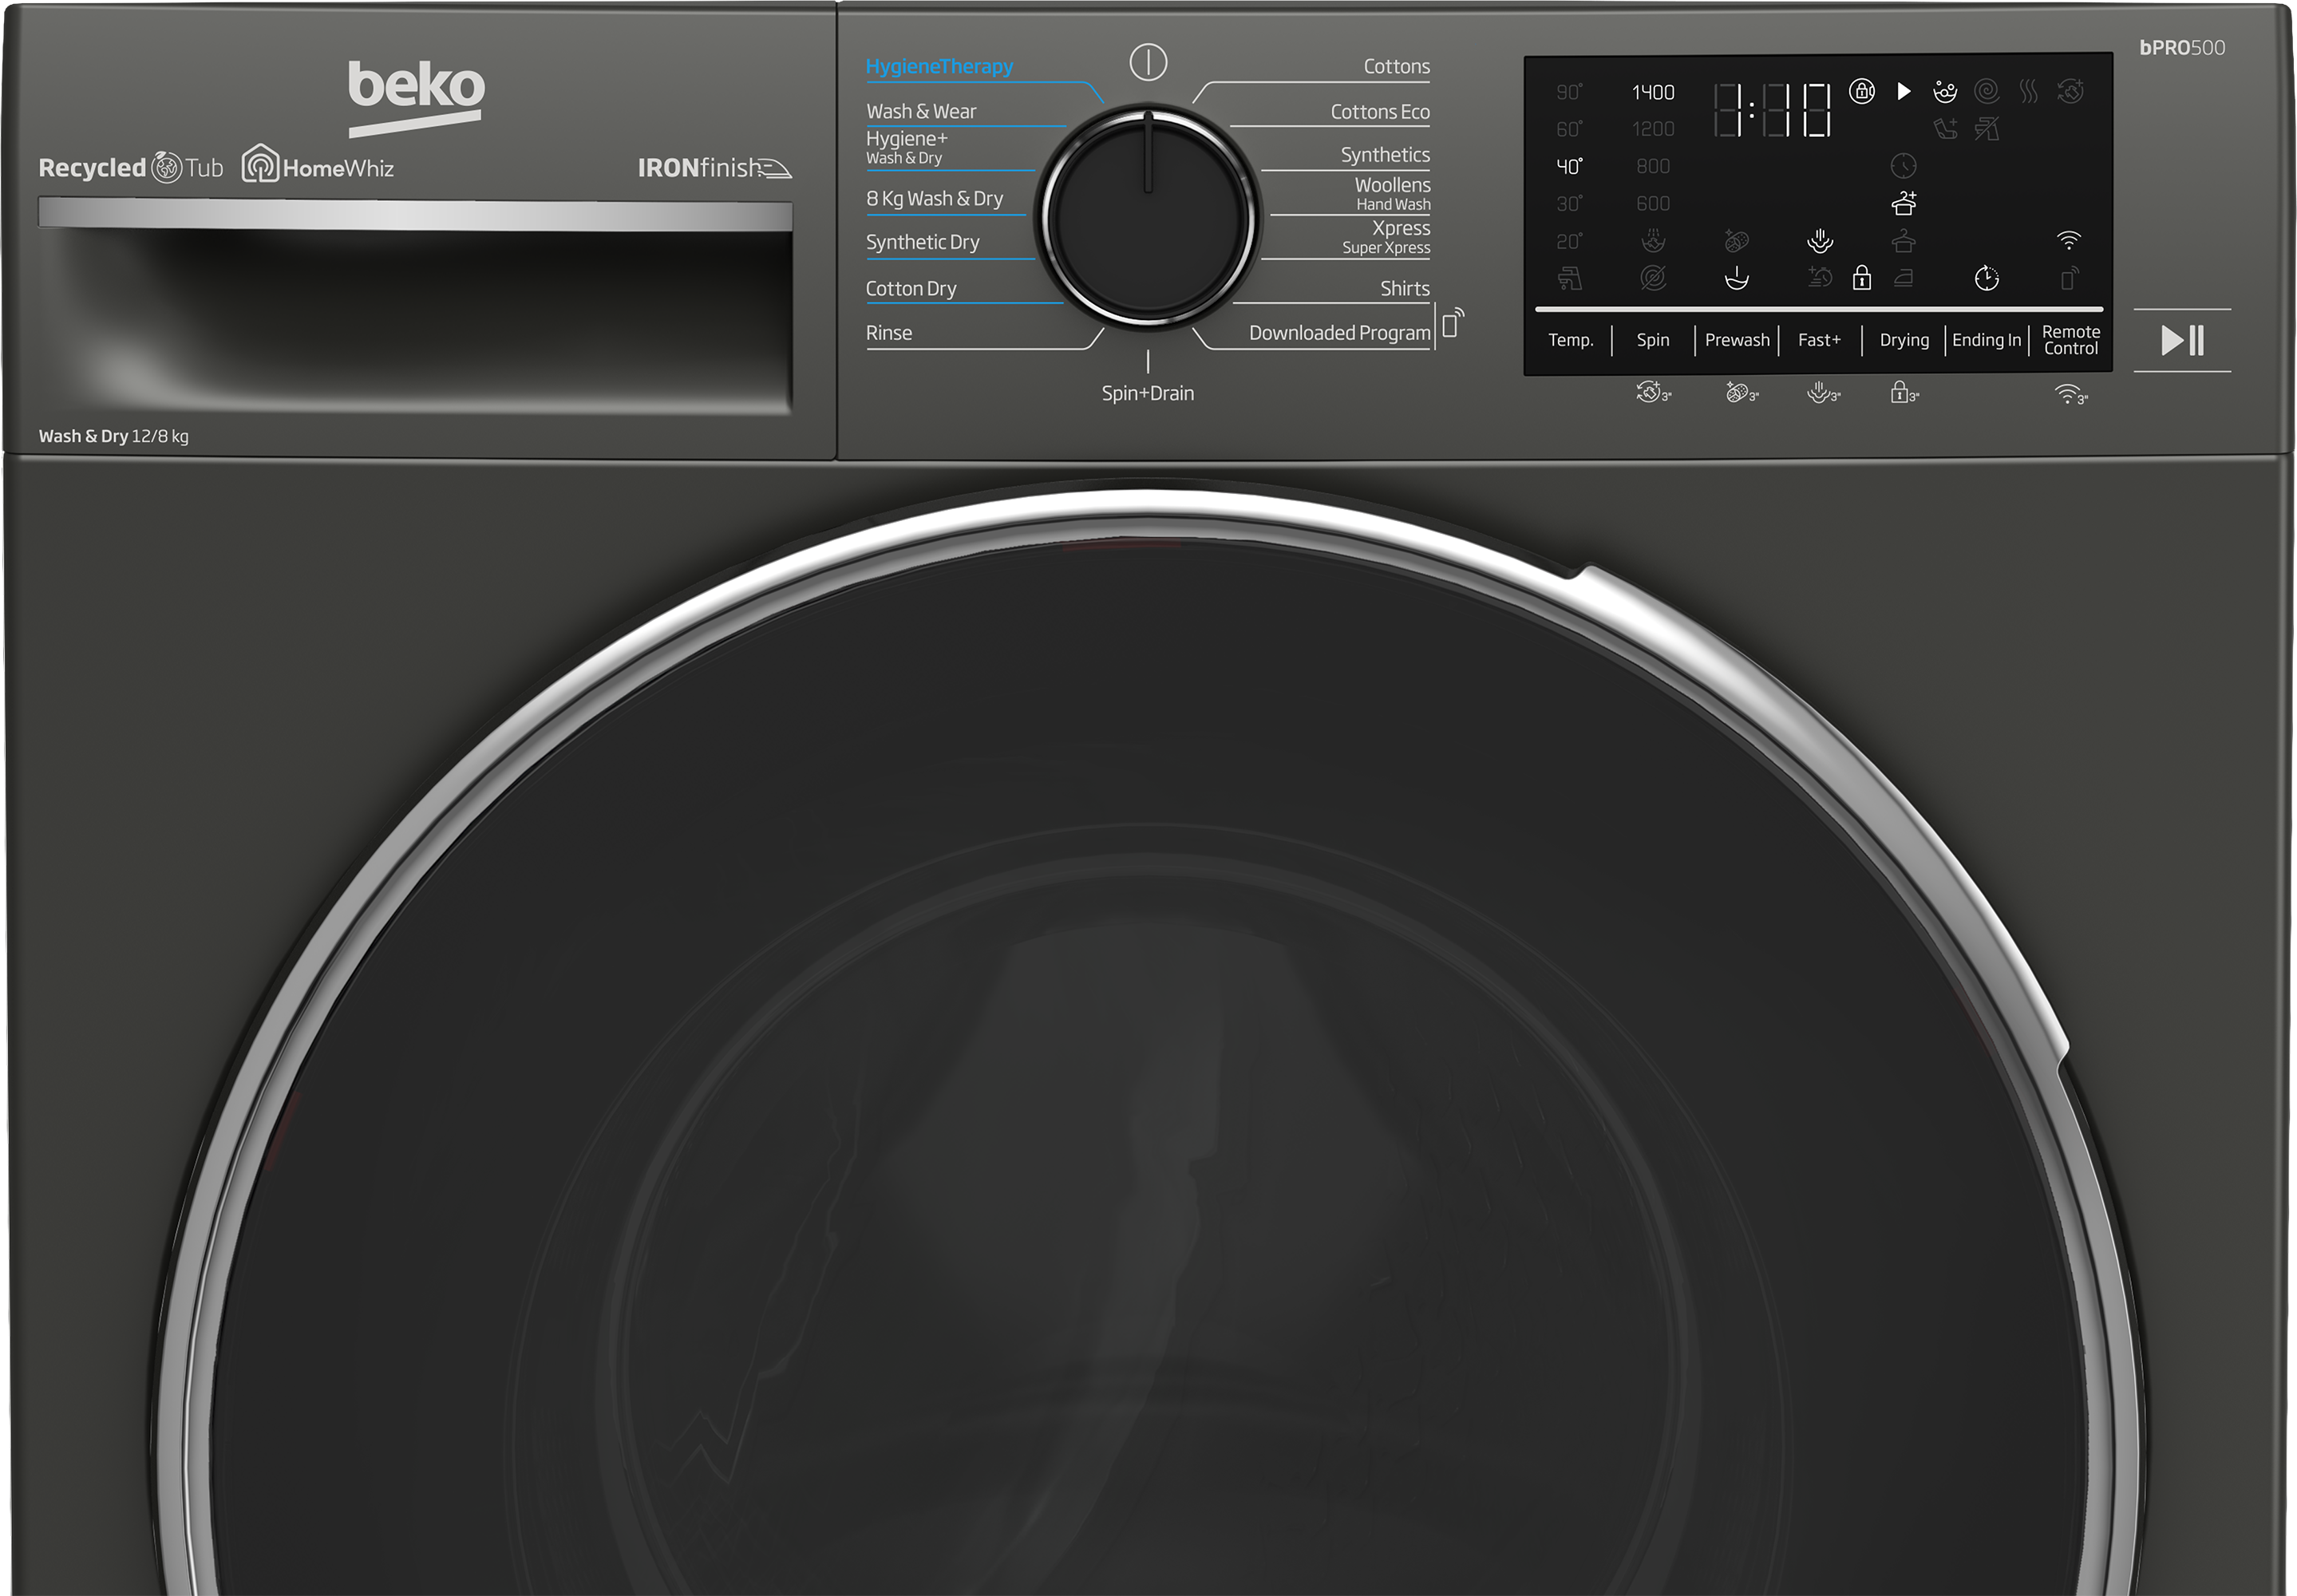Tap the door lock circle icon on display
2297x1596 pixels.
pyautogui.click(x=1861, y=91)
